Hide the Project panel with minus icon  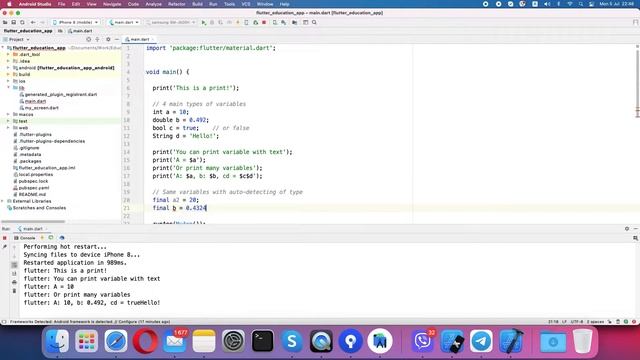click(x=117, y=39)
